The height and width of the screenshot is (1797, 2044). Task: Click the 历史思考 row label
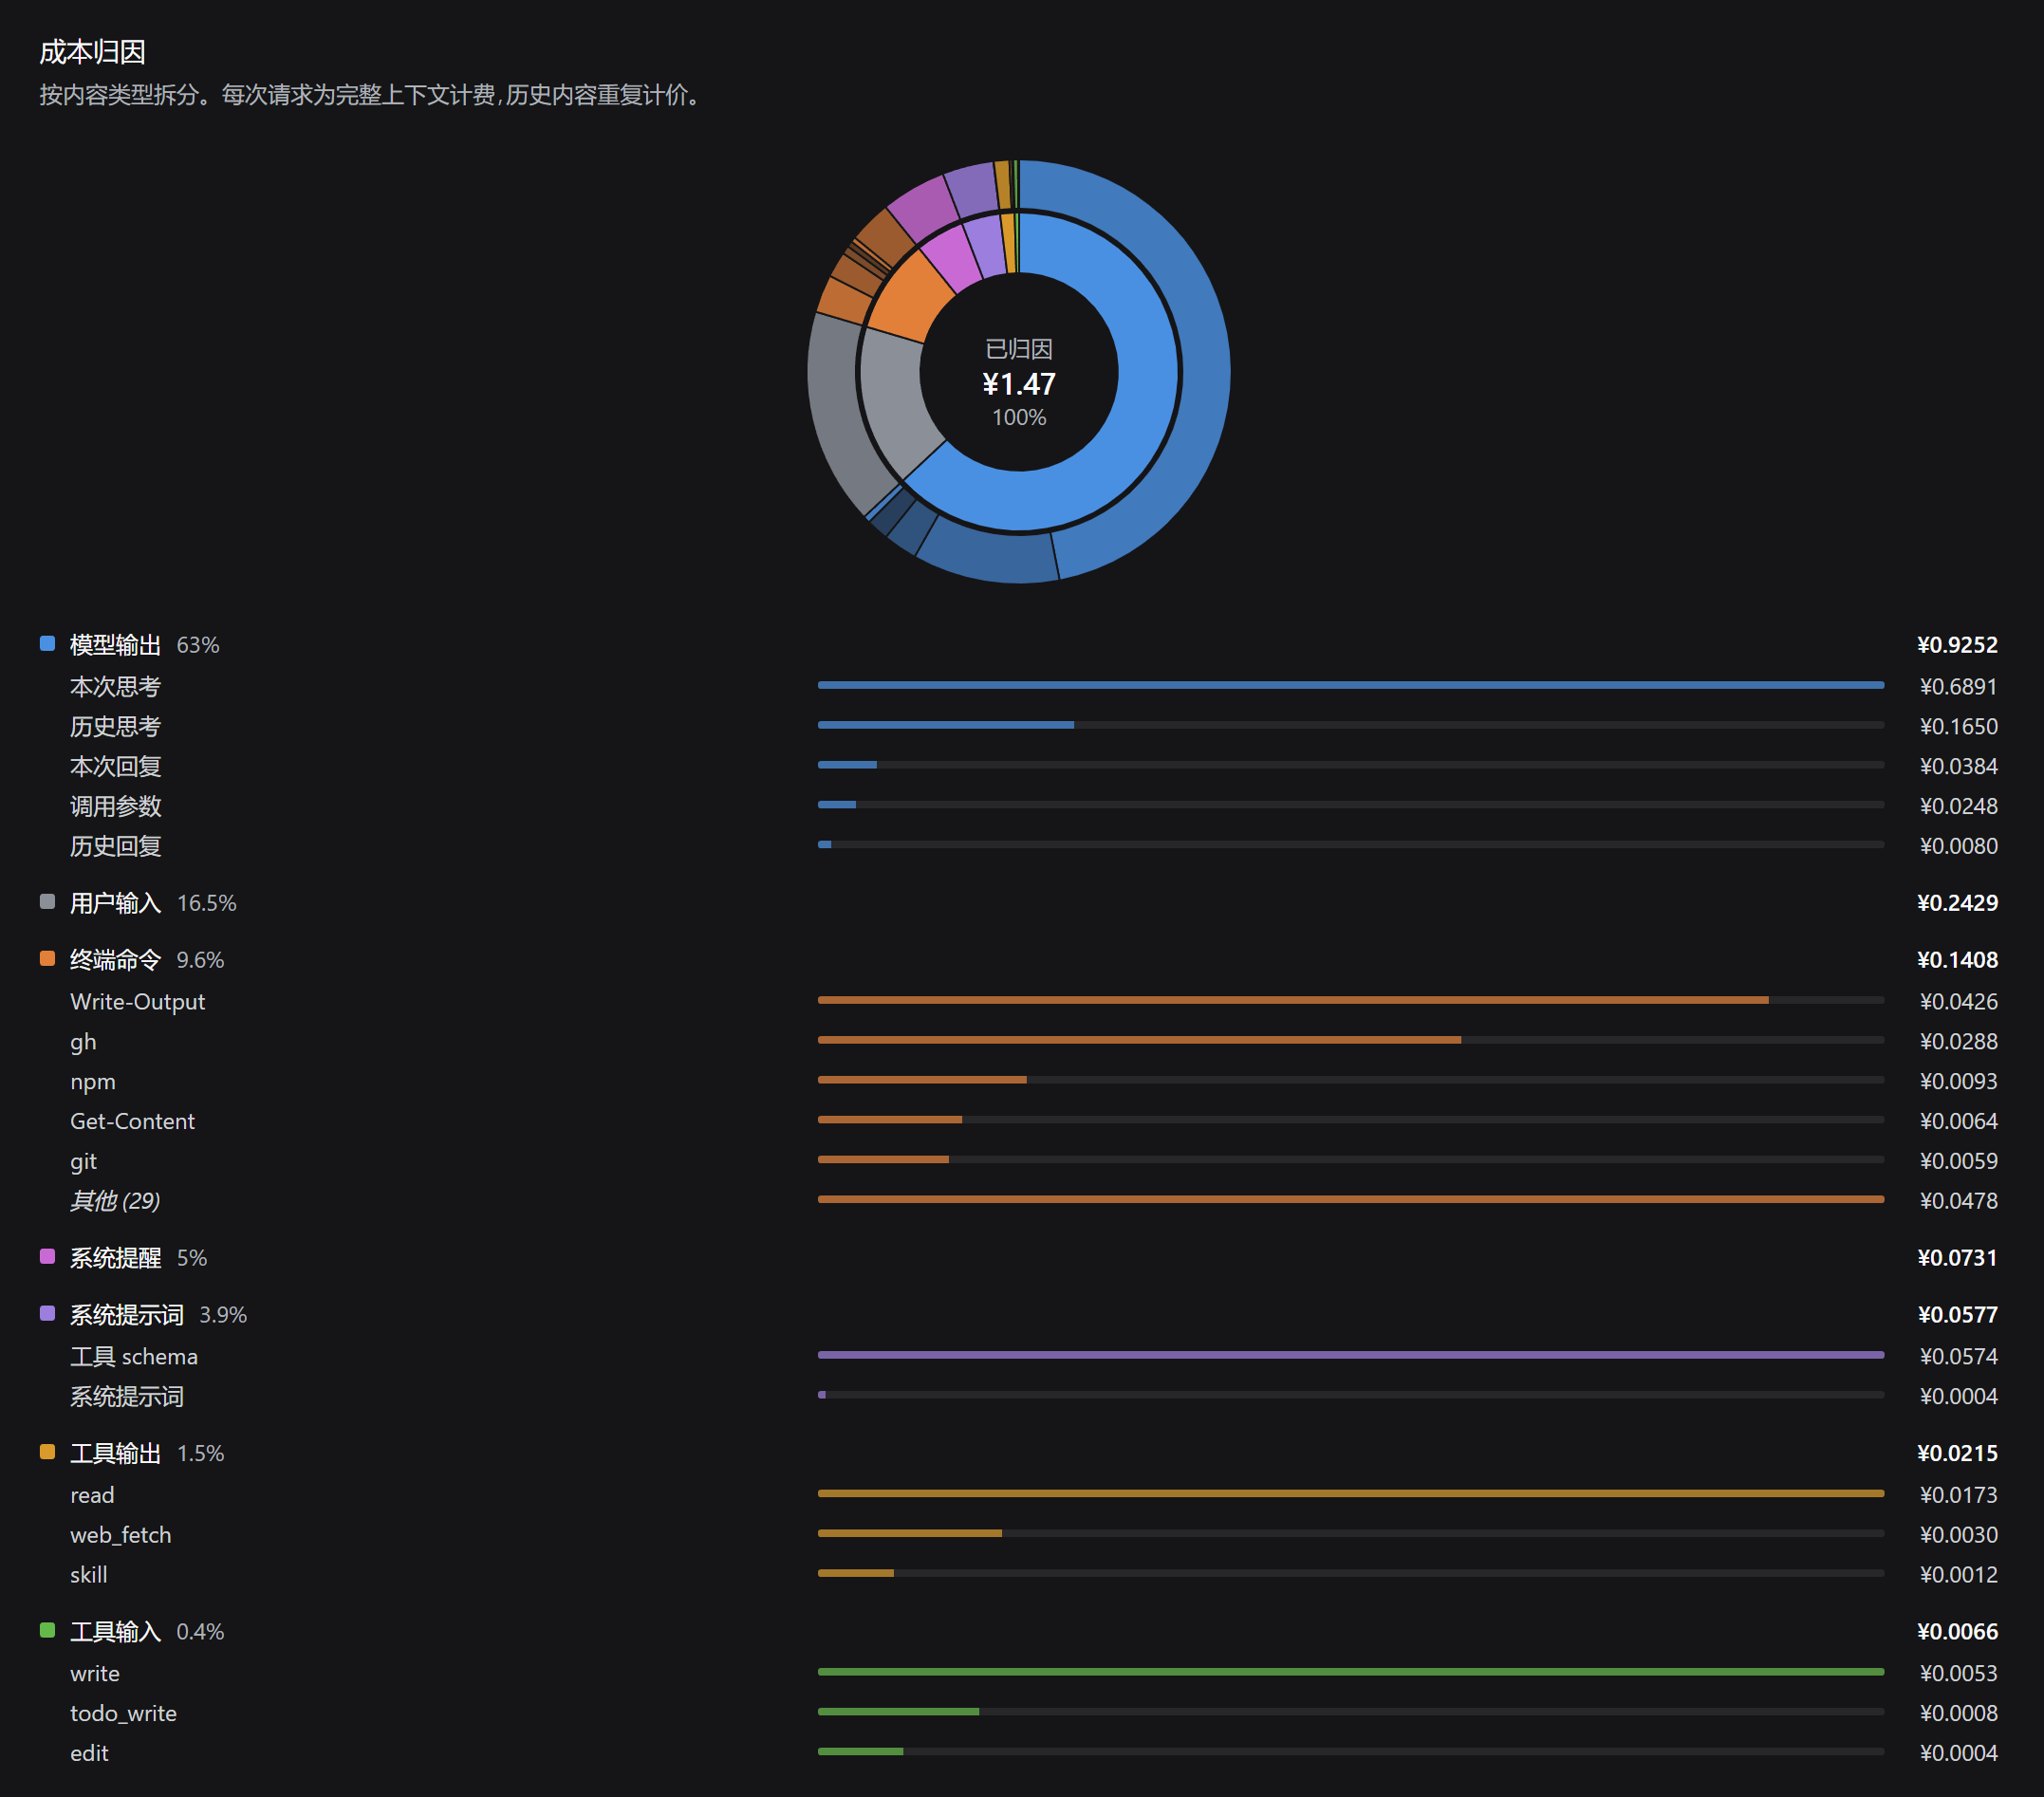[115, 727]
